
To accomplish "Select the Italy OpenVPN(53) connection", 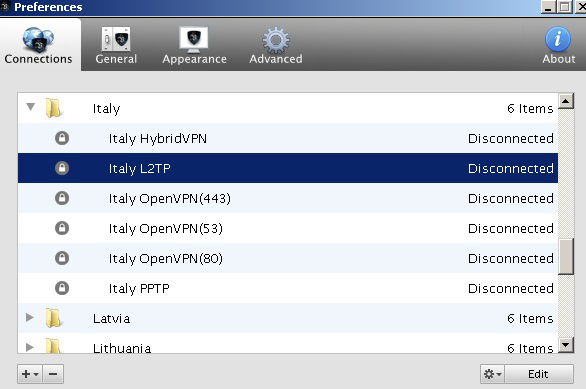I will 288,228.
